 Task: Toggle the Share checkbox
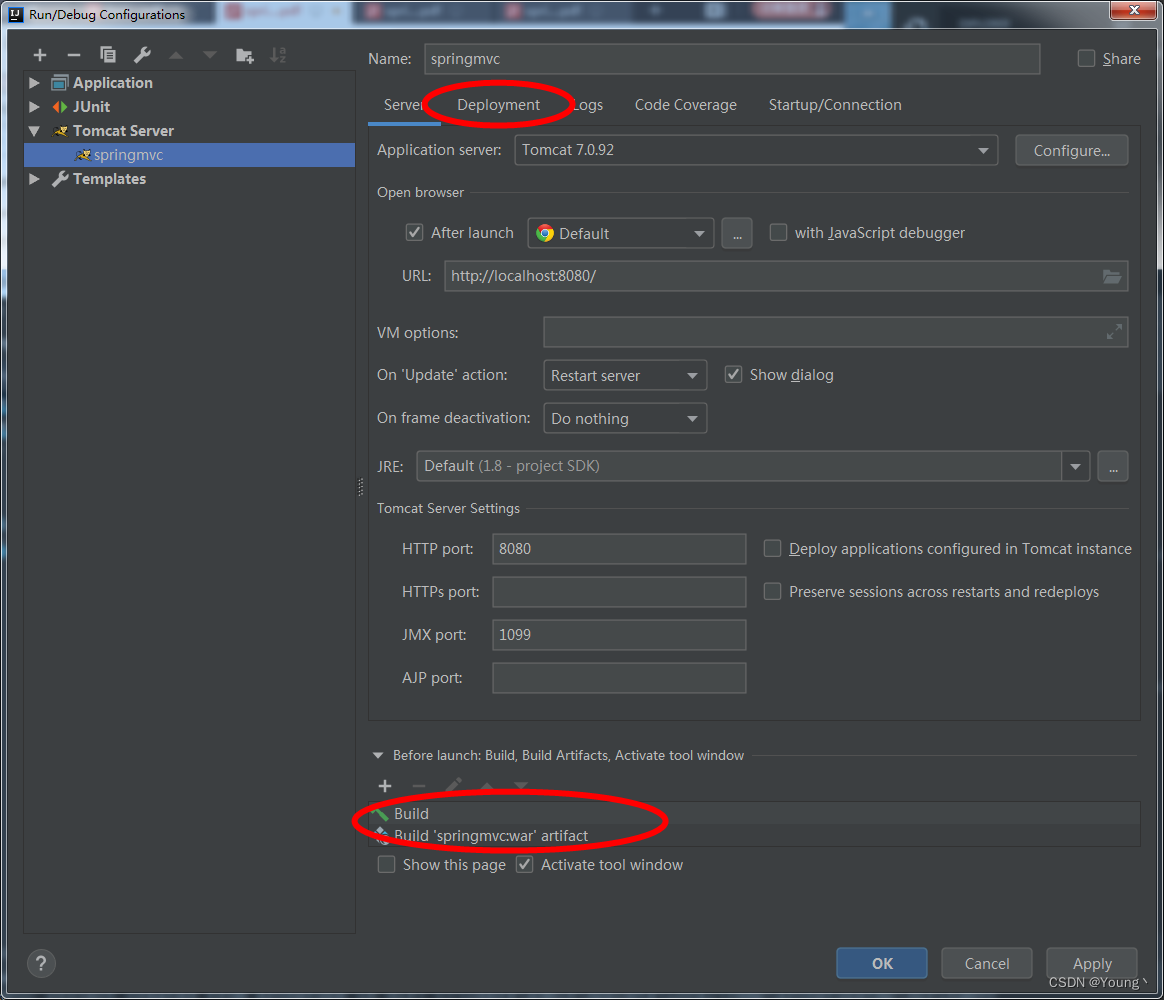(1086, 59)
